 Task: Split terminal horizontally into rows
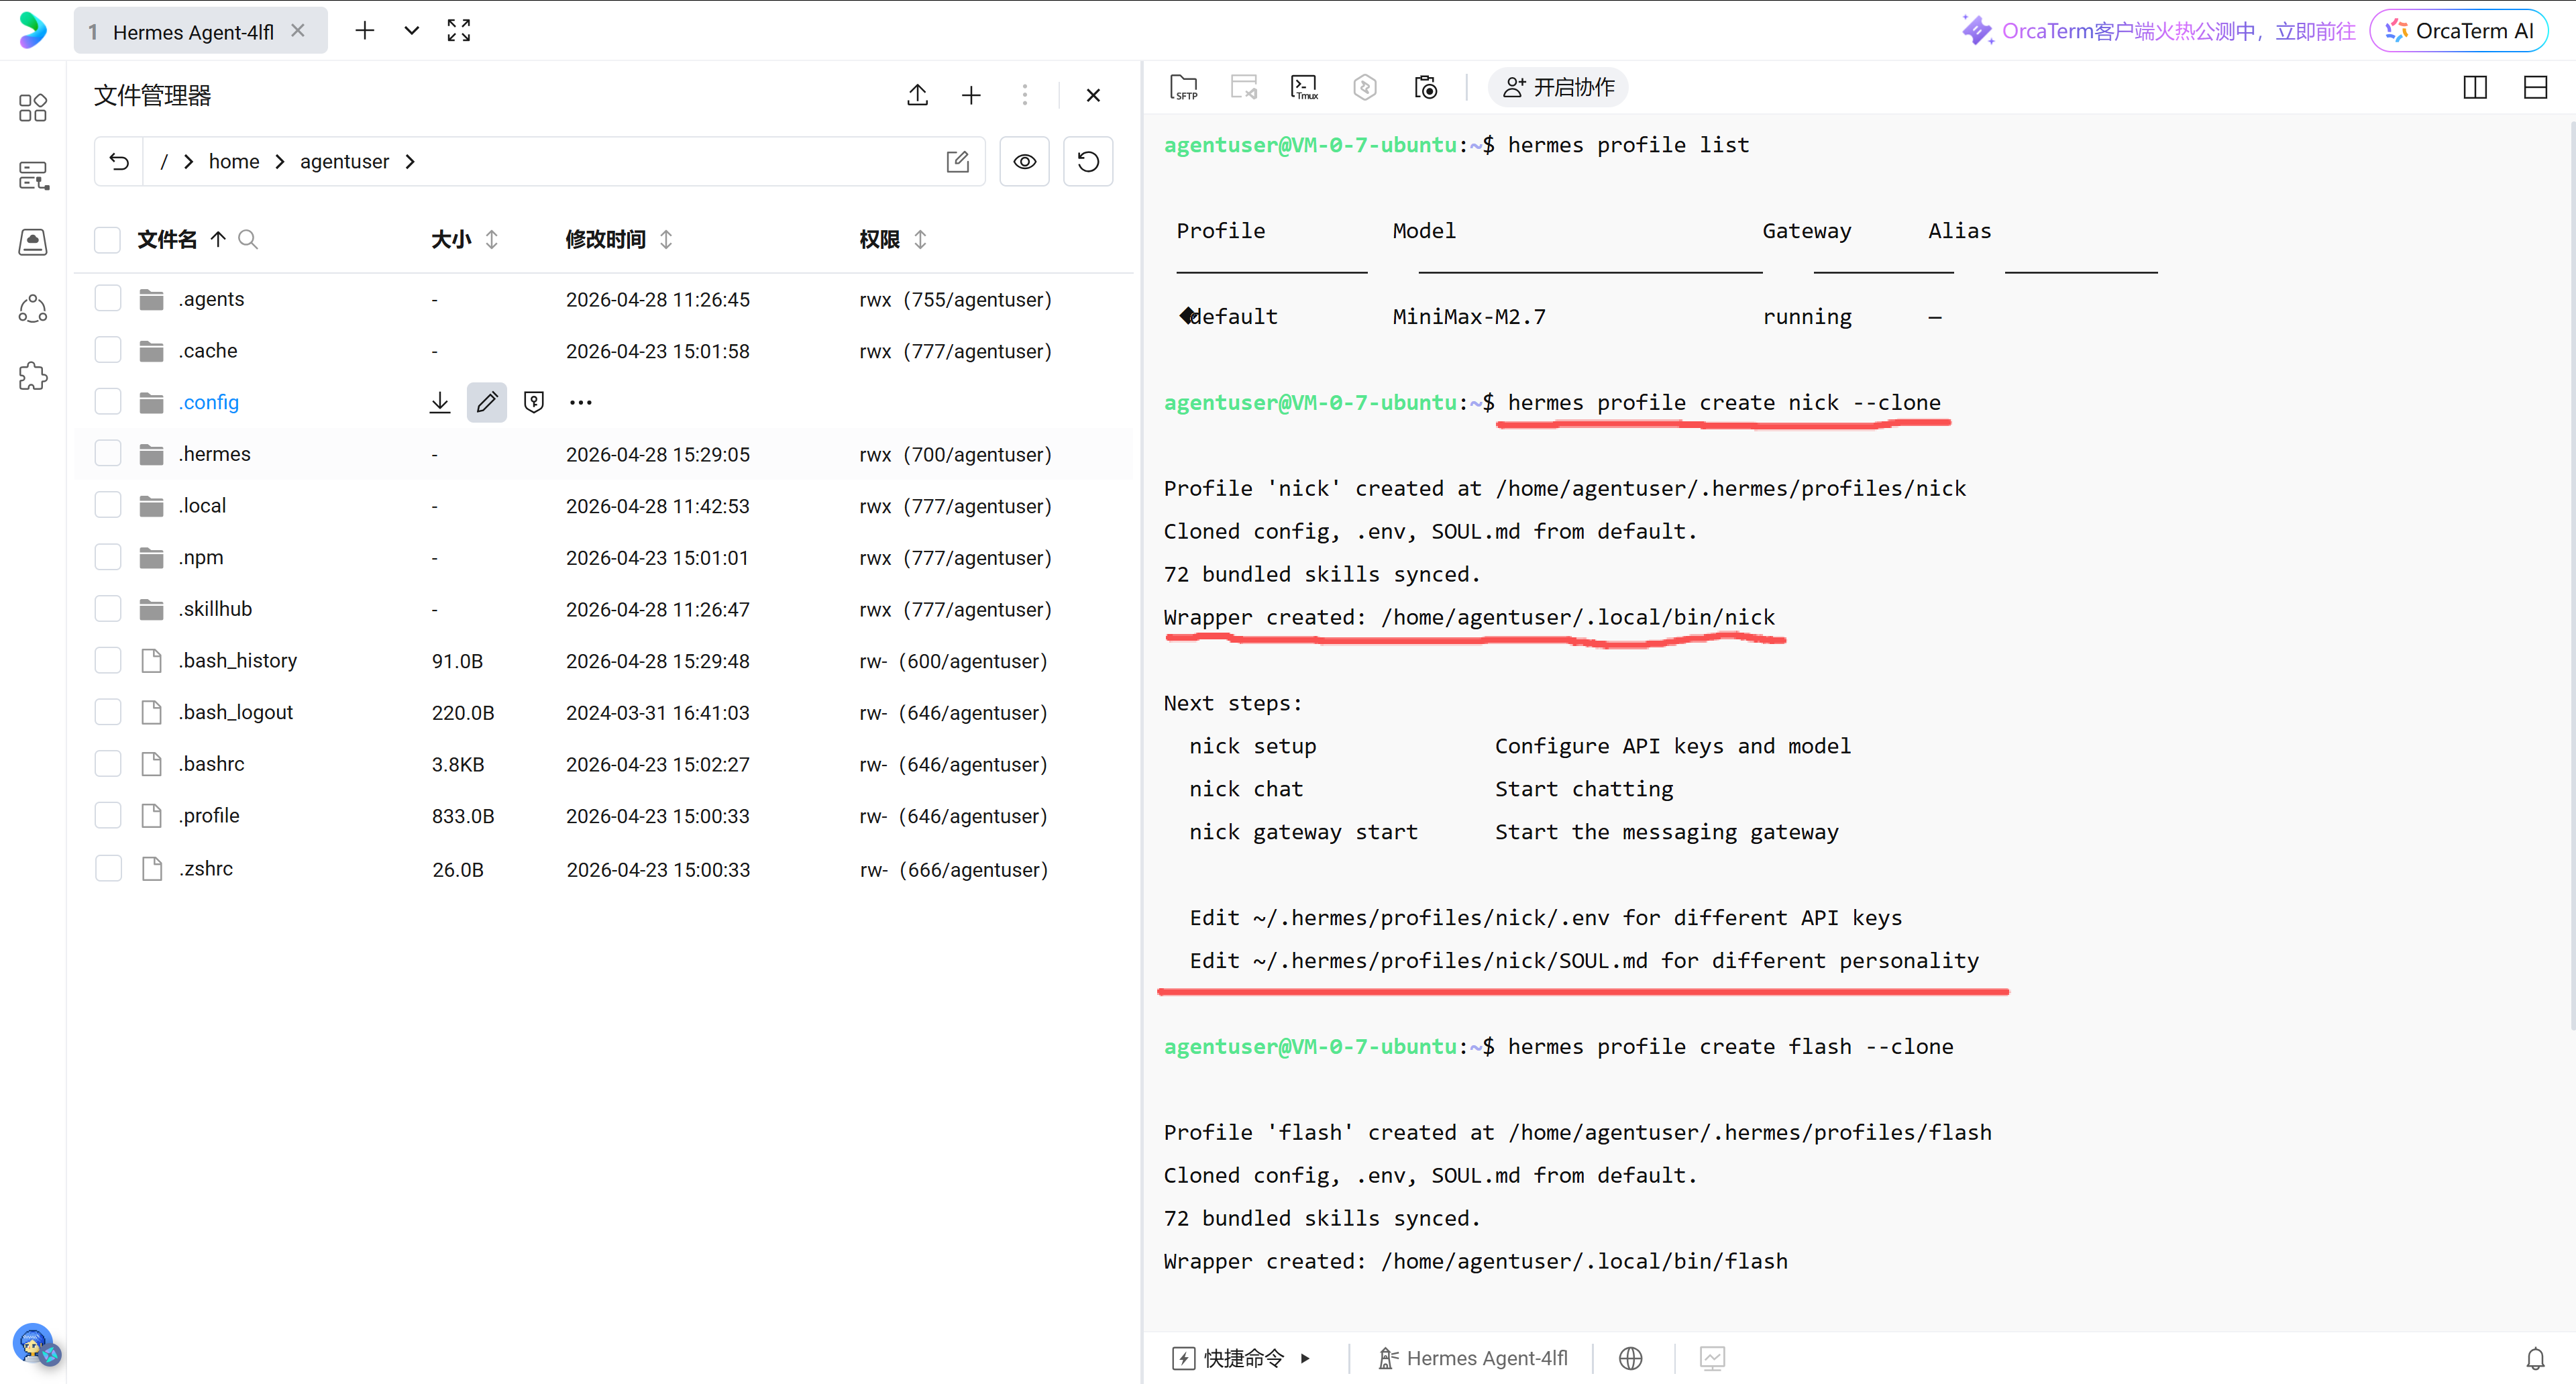2535,88
